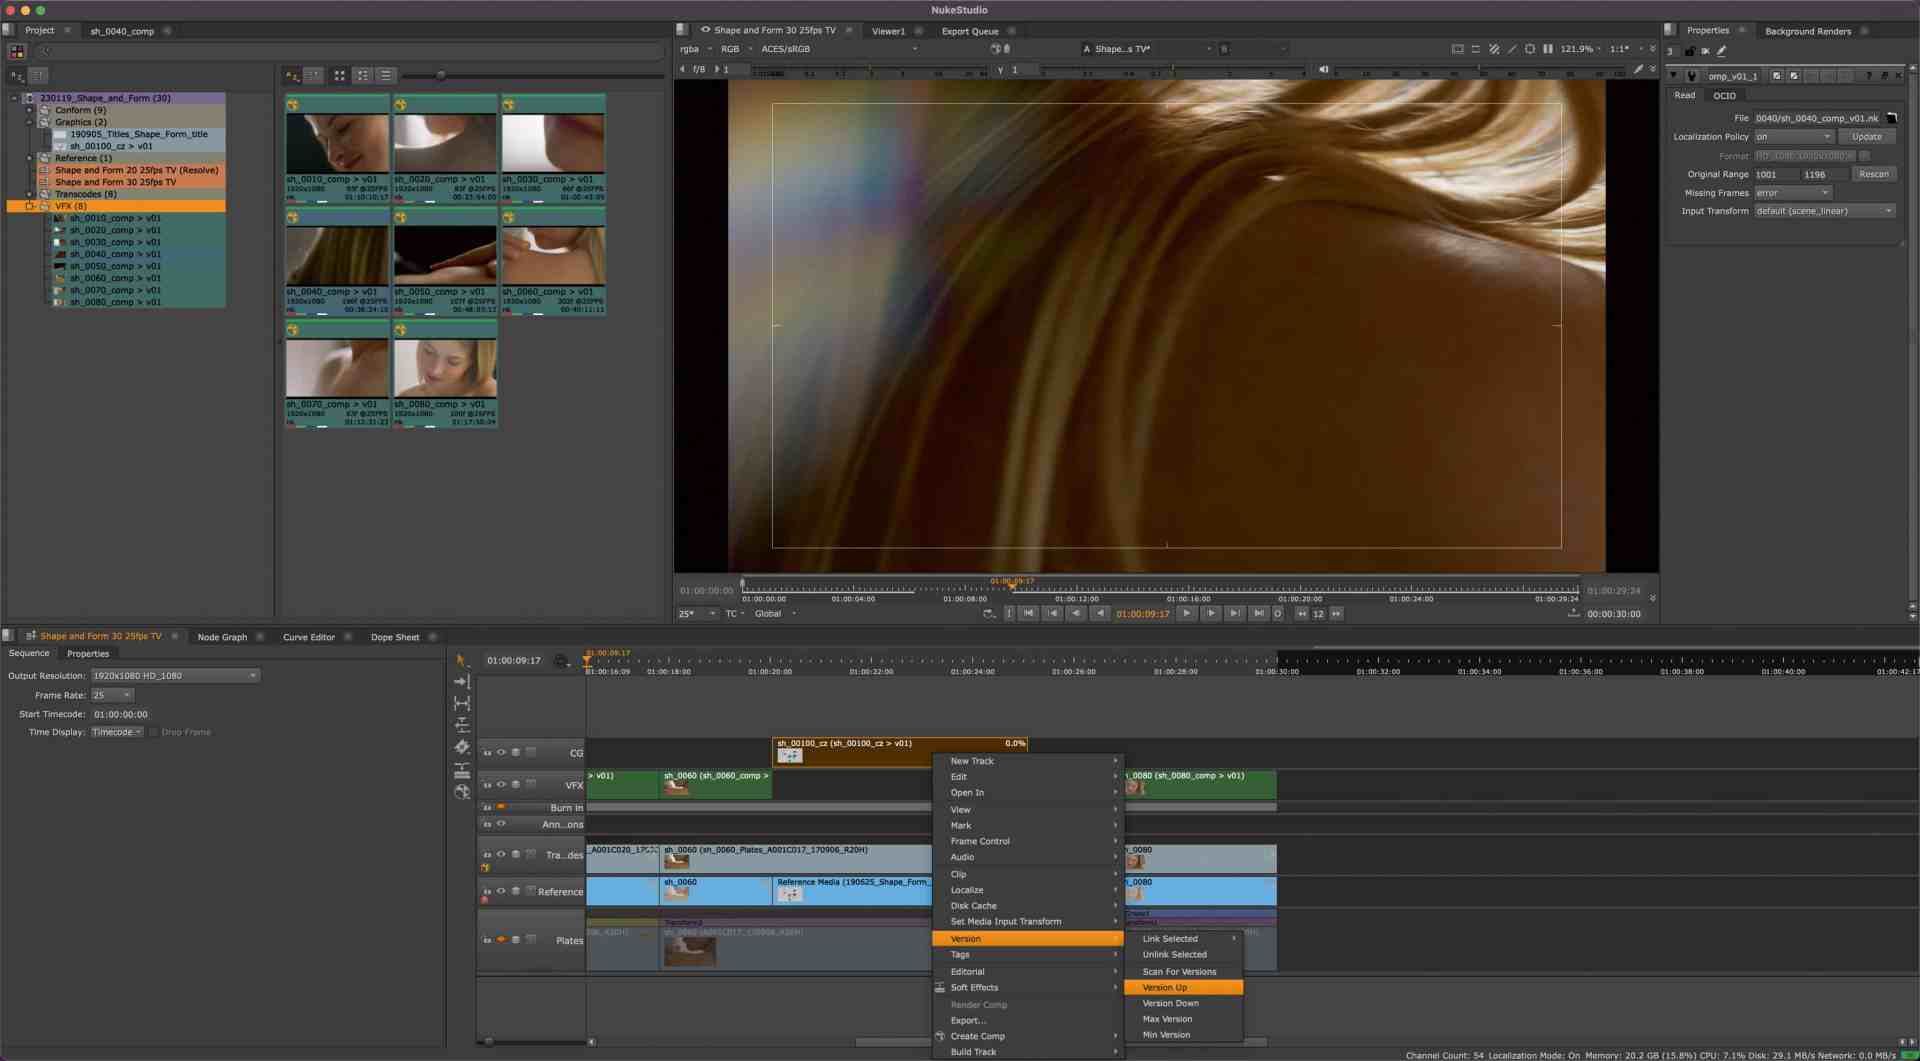Click the Rescan button in Read properties
Image resolution: width=1920 pixels, height=1061 pixels.
pyautogui.click(x=1873, y=173)
